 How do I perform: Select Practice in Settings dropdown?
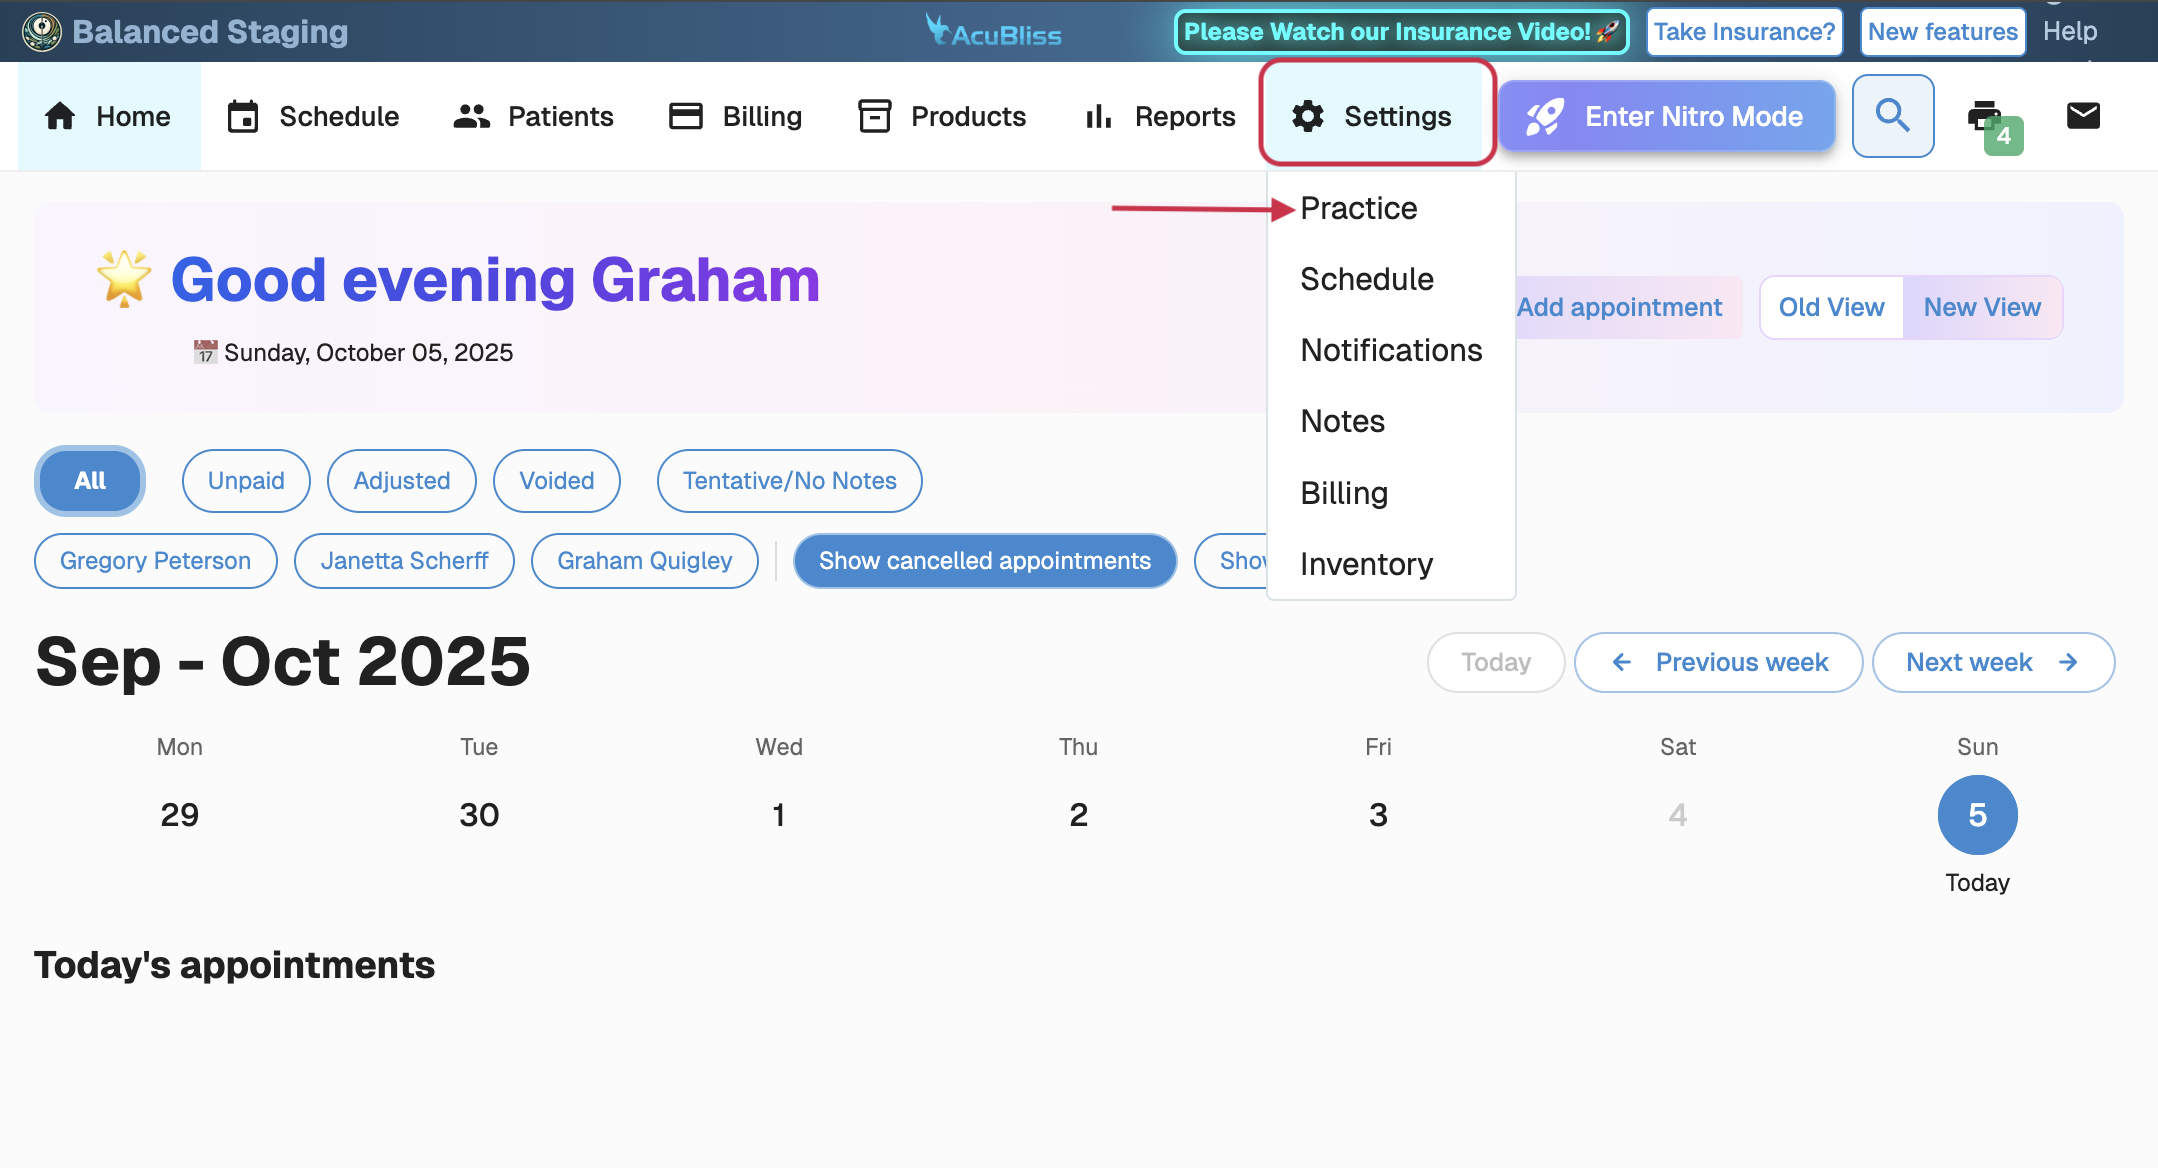(1358, 208)
